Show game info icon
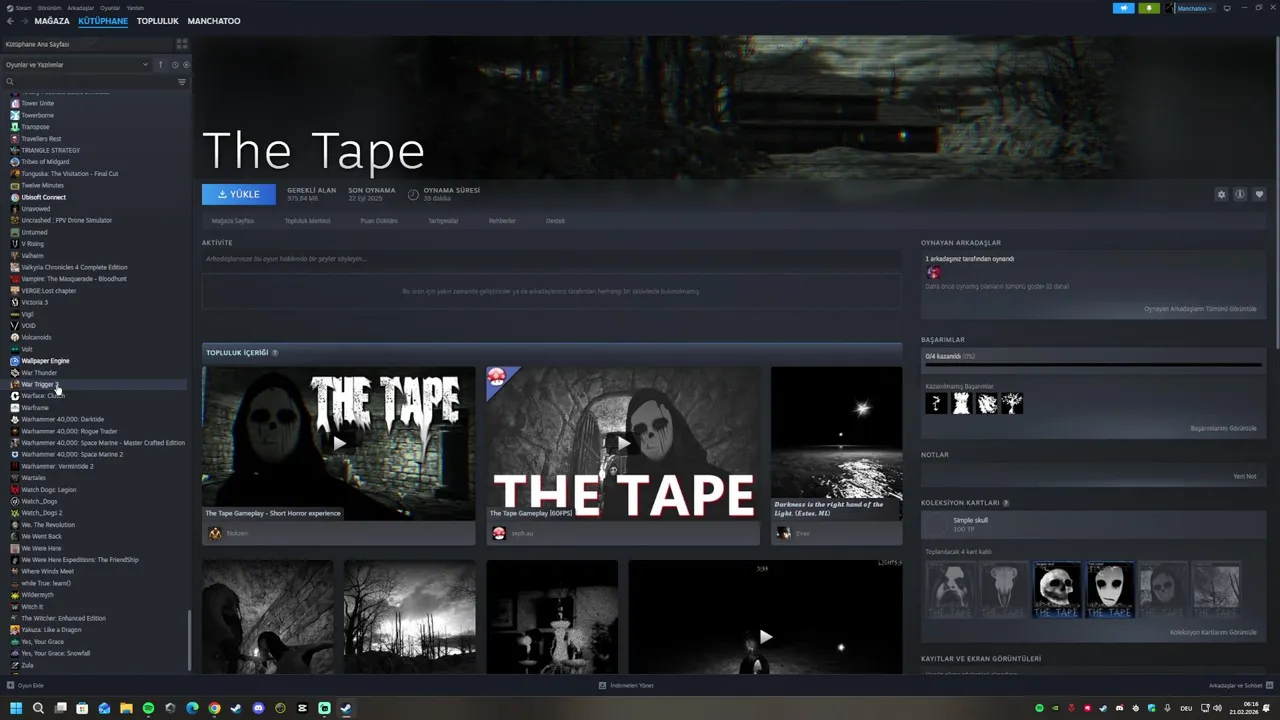1280x720 pixels. 1240,195
